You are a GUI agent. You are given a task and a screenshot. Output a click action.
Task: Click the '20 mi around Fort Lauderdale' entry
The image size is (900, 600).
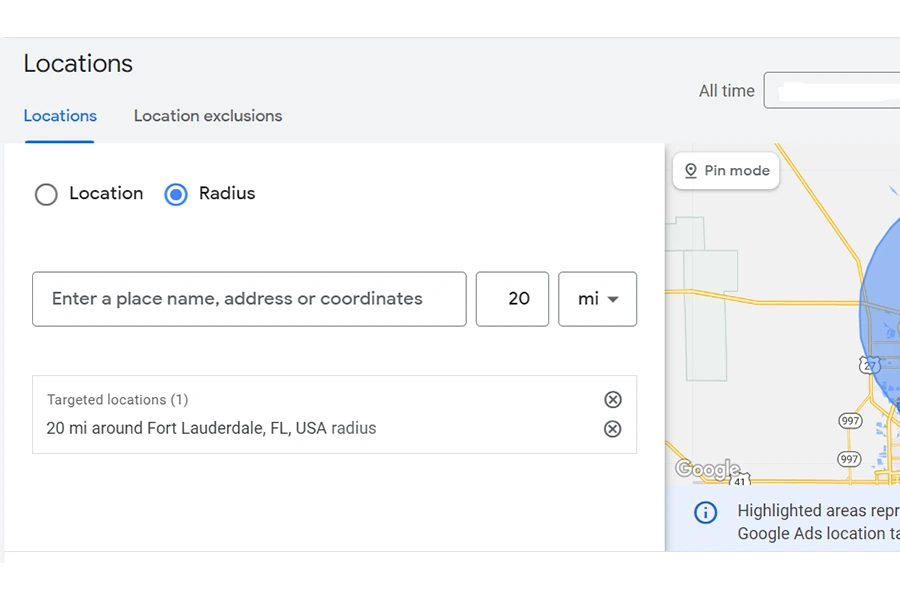pyautogui.click(x=211, y=429)
